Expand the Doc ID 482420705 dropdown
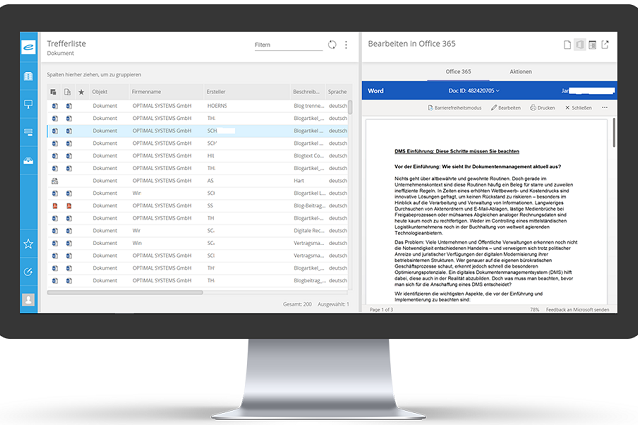The image size is (638, 425). (474, 91)
